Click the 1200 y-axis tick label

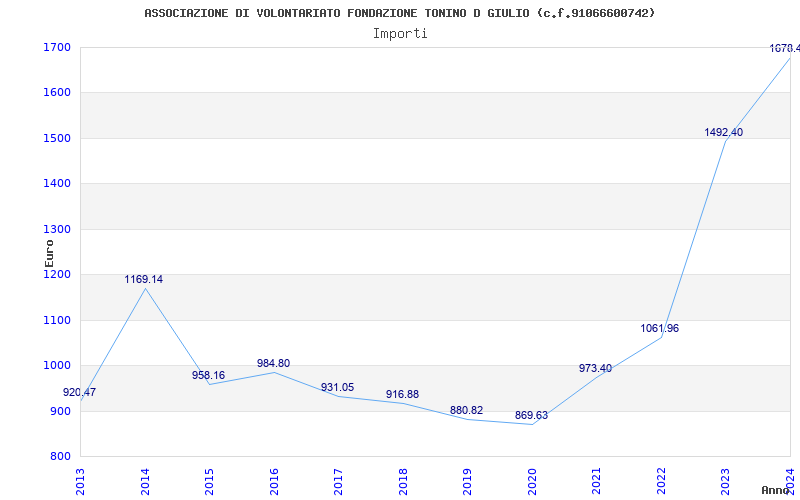tap(57, 274)
